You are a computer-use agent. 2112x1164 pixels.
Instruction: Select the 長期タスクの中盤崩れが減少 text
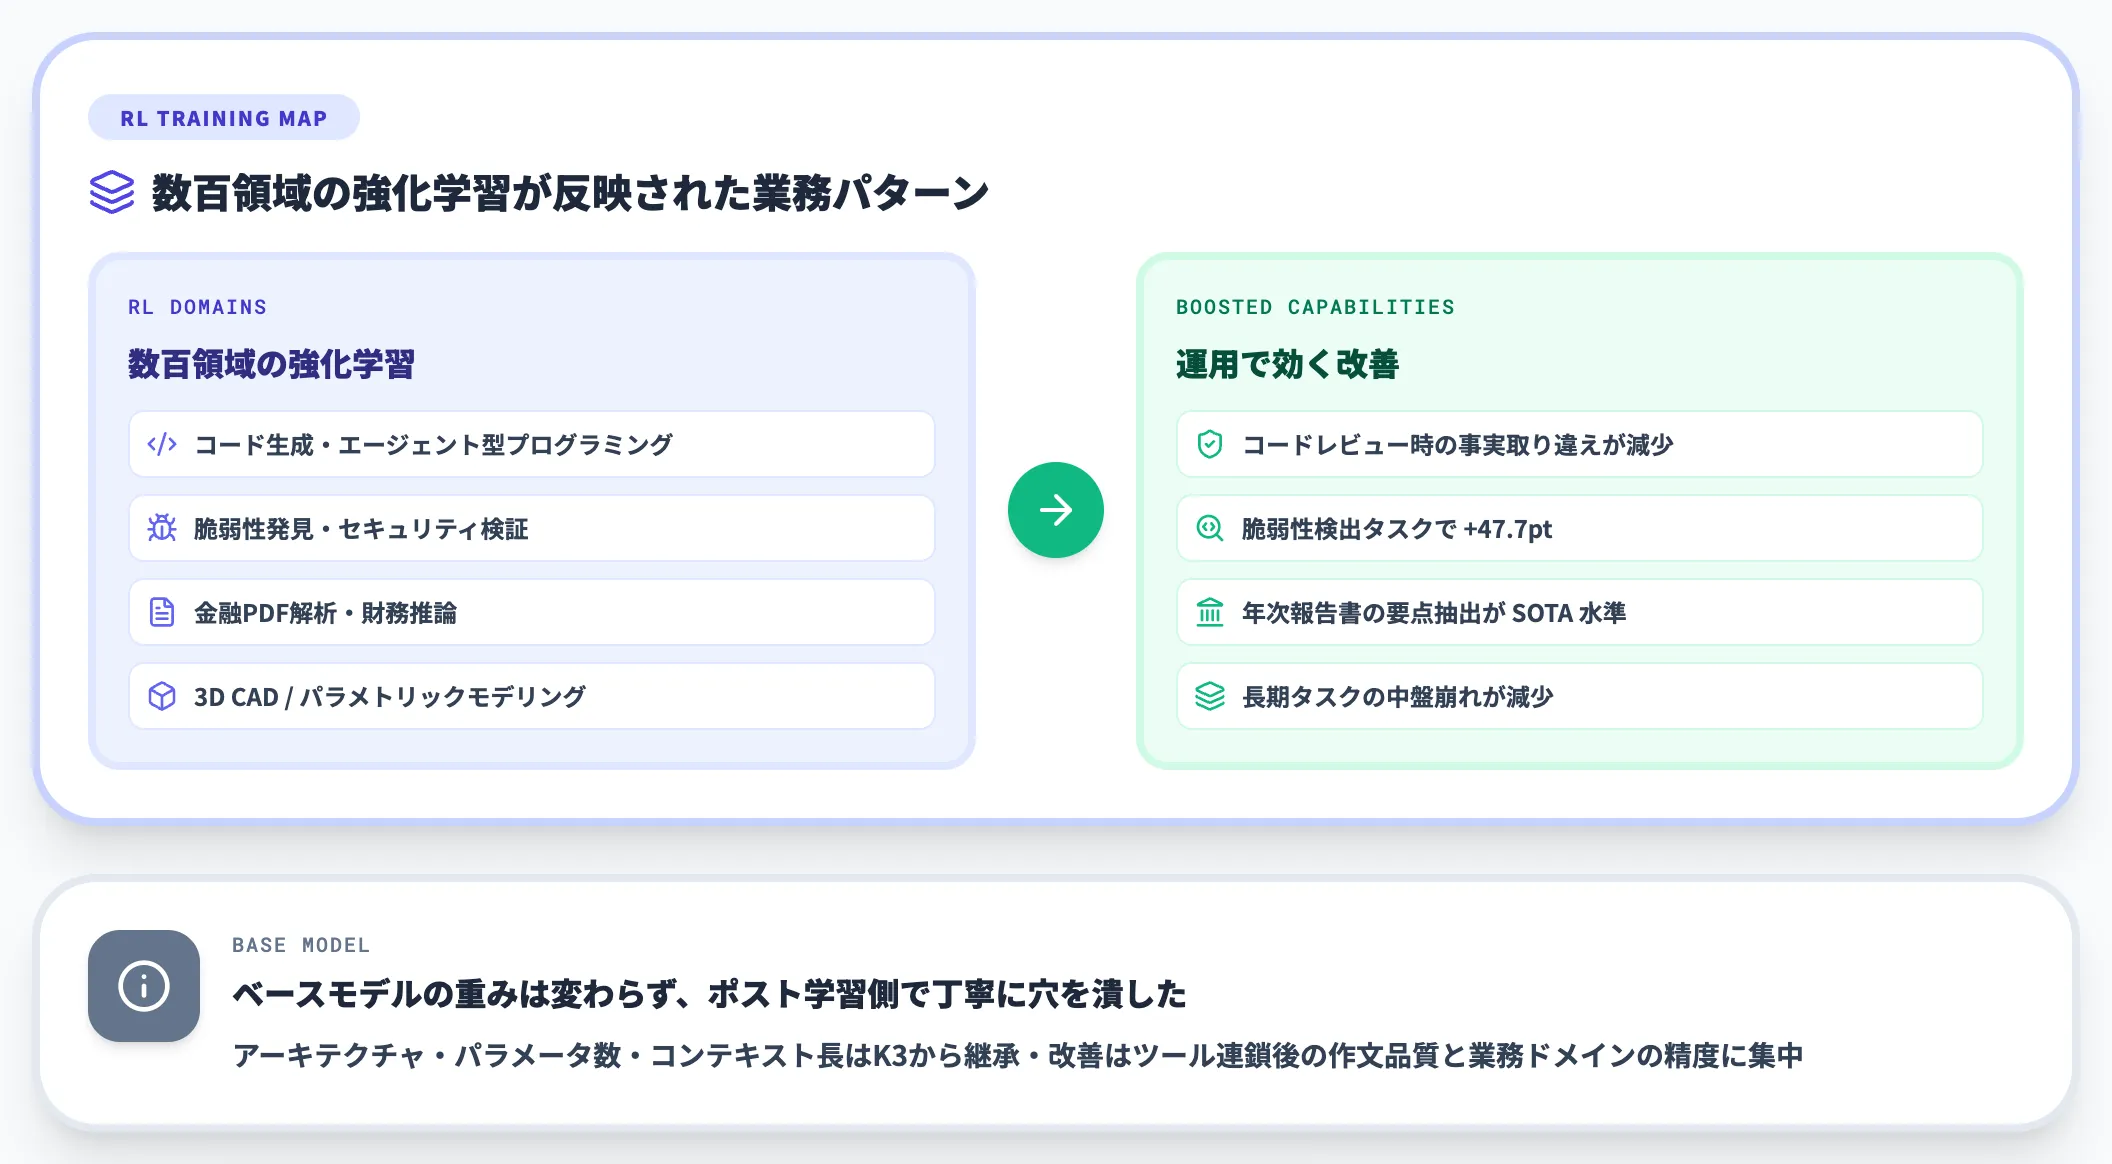coord(1397,696)
